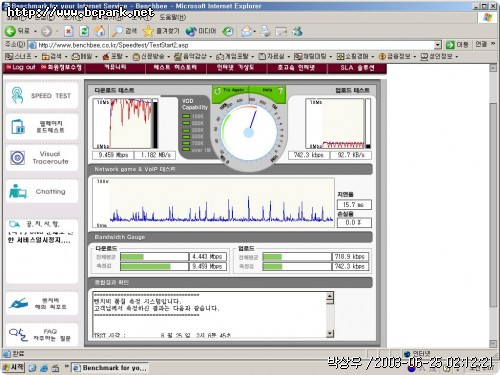
Task: Click the Edit page toolbar icon
Action: (281, 32)
